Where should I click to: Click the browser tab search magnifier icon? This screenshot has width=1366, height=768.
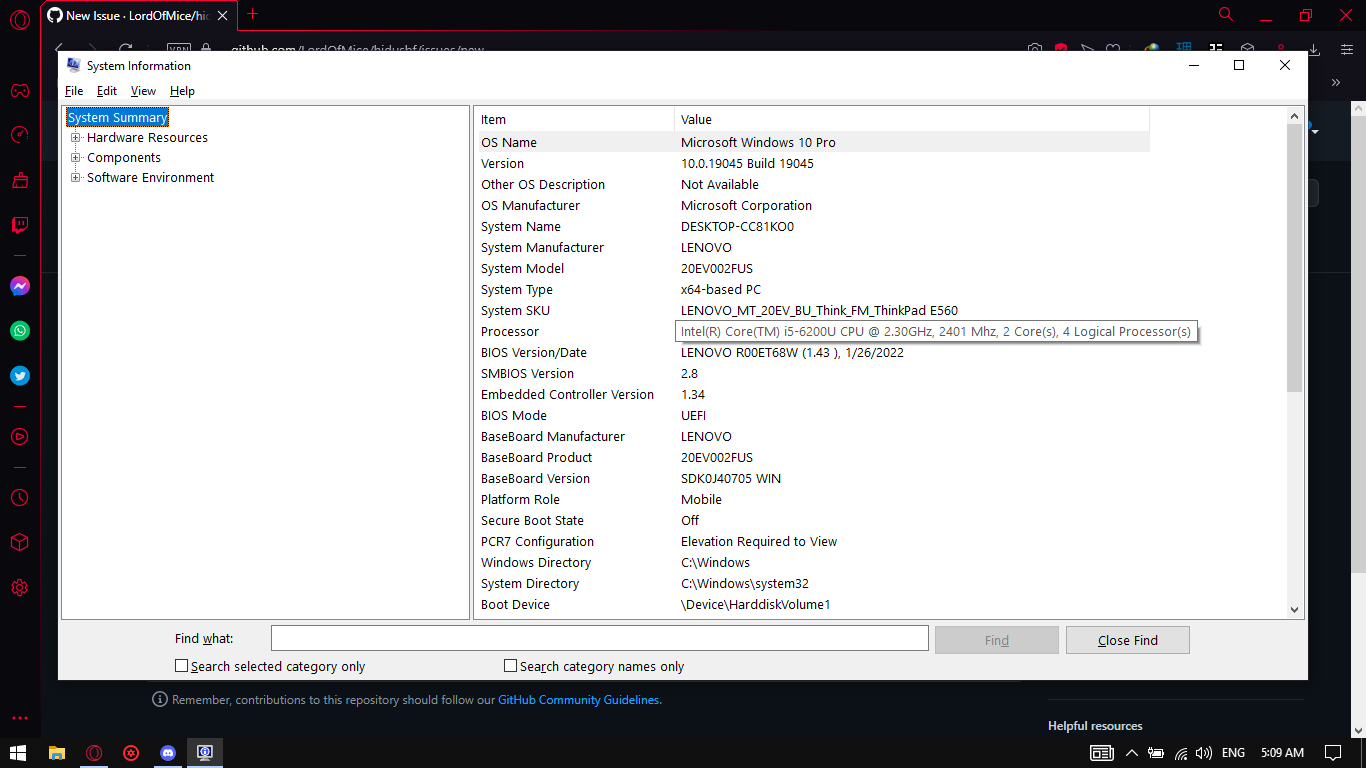1226,14
